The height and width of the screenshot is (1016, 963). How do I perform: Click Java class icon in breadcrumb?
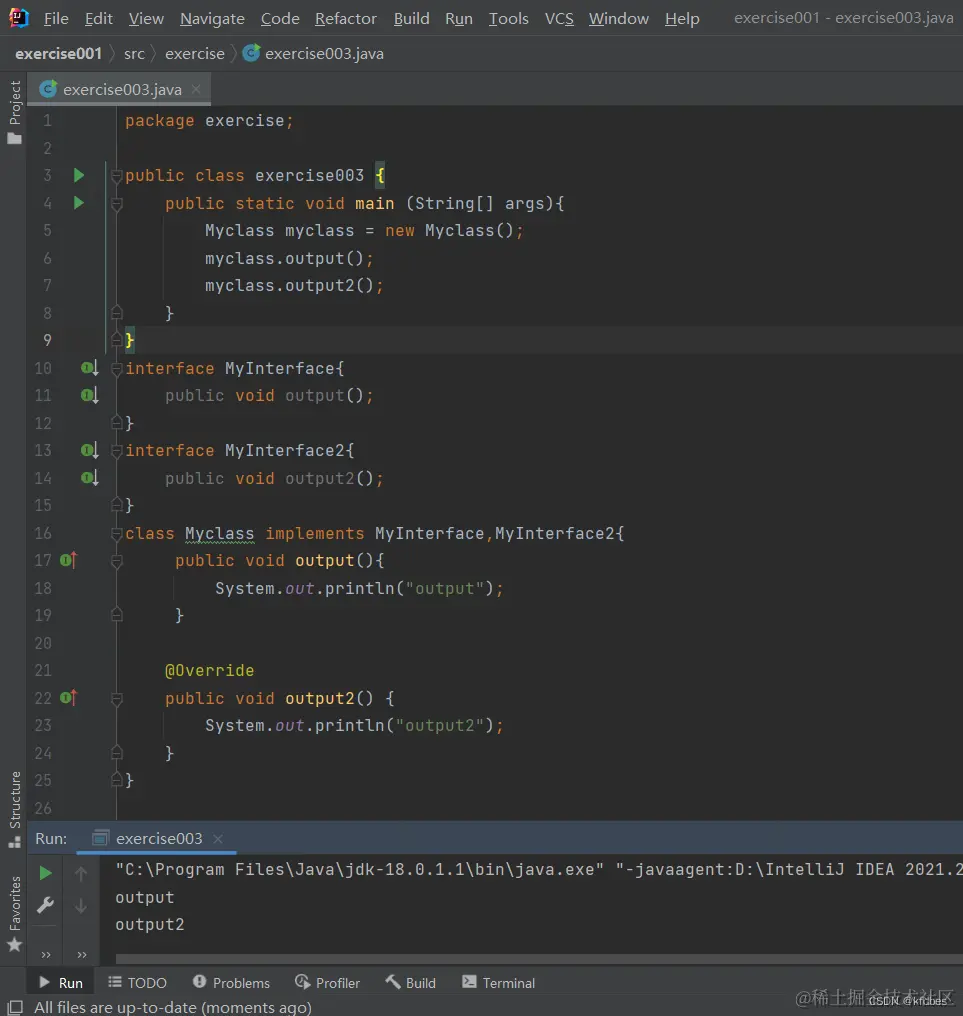(x=251, y=53)
